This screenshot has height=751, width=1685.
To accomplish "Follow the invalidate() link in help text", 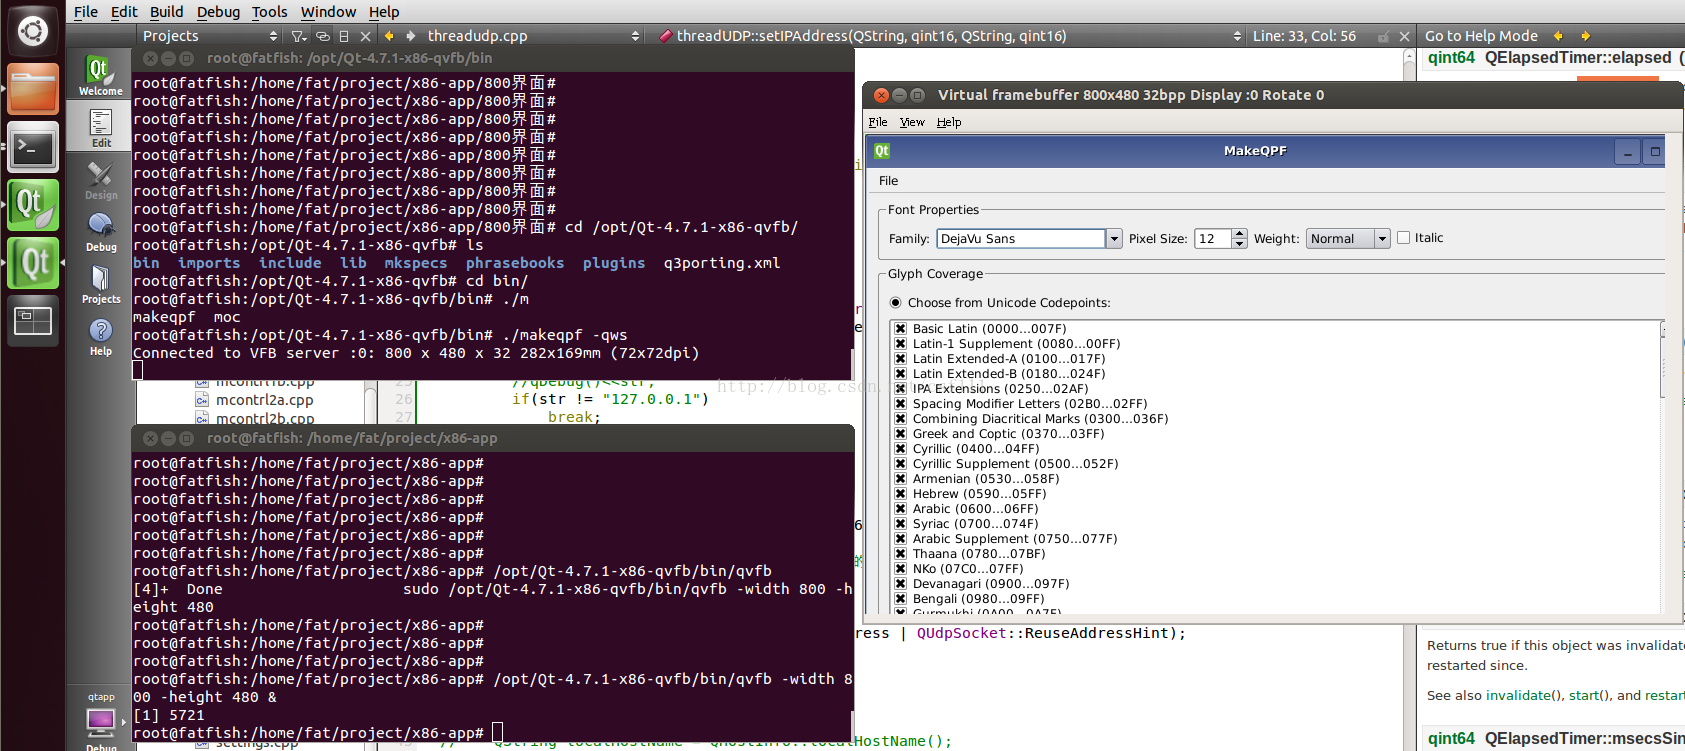I will click(1519, 695).
